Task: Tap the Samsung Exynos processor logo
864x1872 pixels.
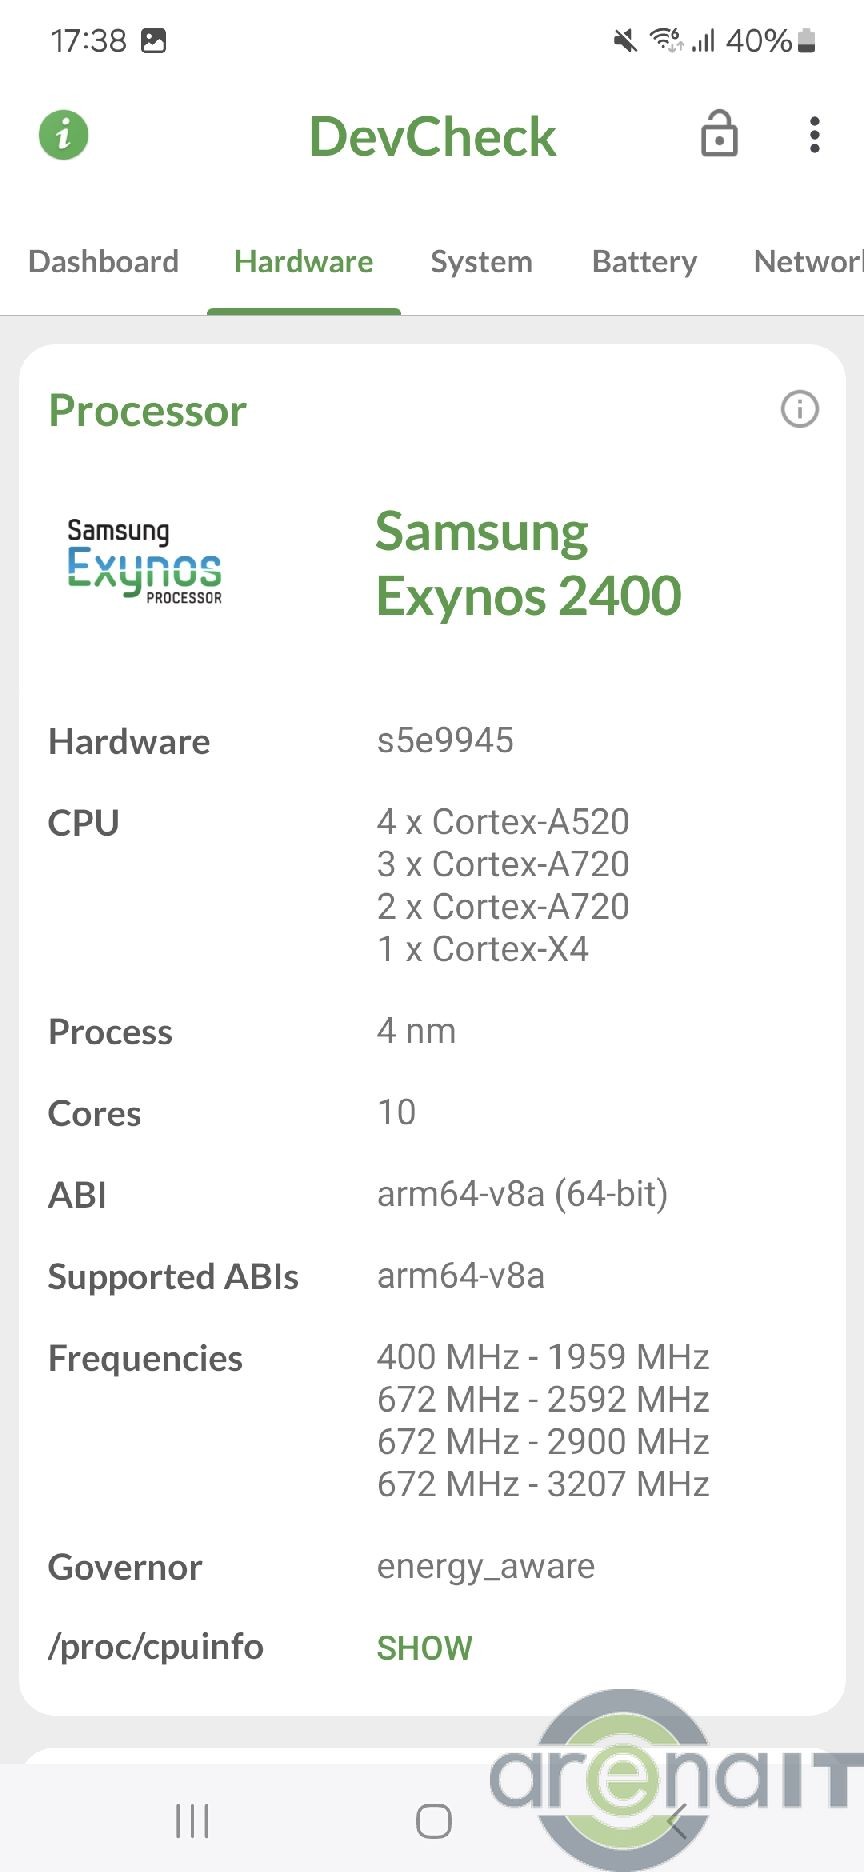Action: click(144, 562)
